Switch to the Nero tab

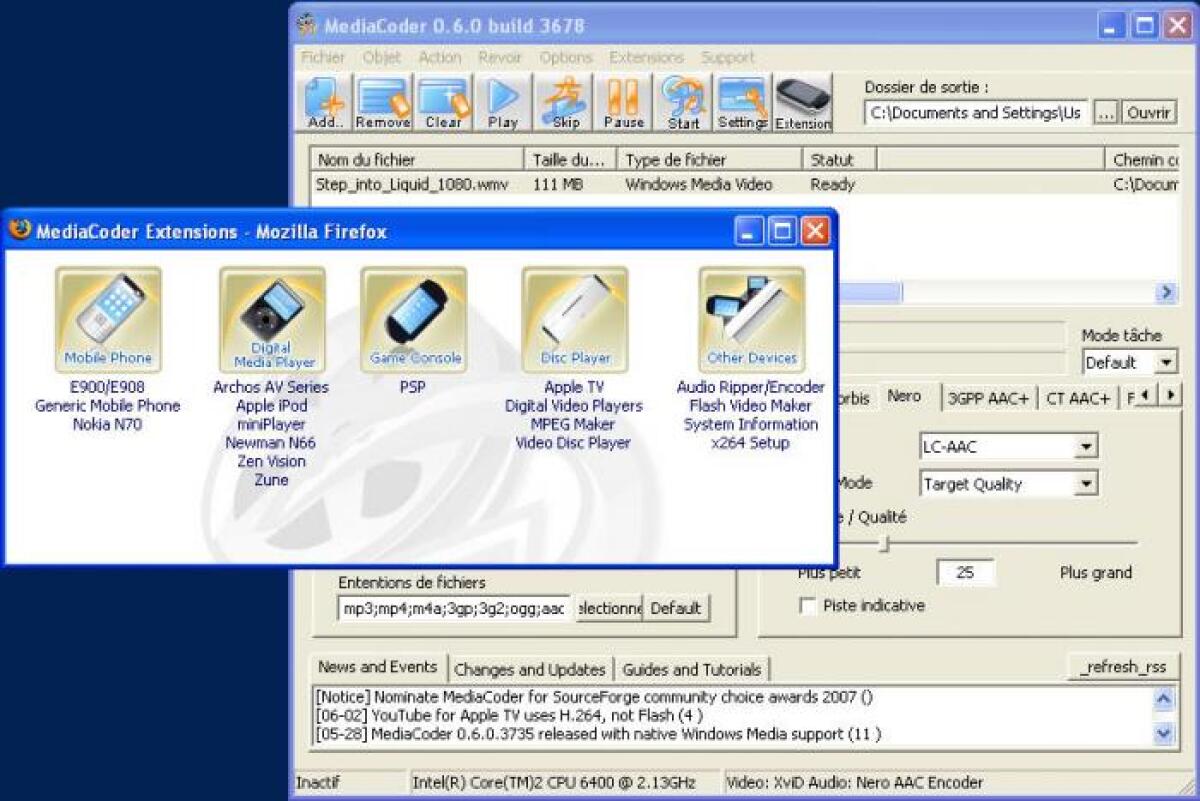tap(903, 396)
